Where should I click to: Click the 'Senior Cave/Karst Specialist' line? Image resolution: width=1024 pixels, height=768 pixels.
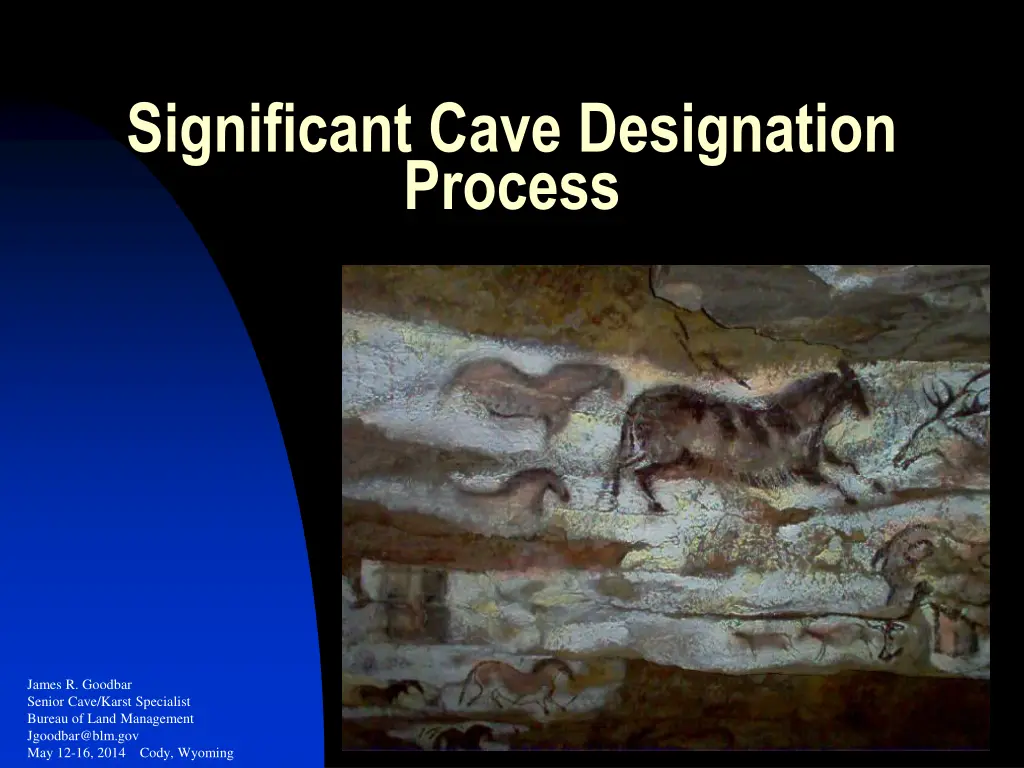point(108,701)
